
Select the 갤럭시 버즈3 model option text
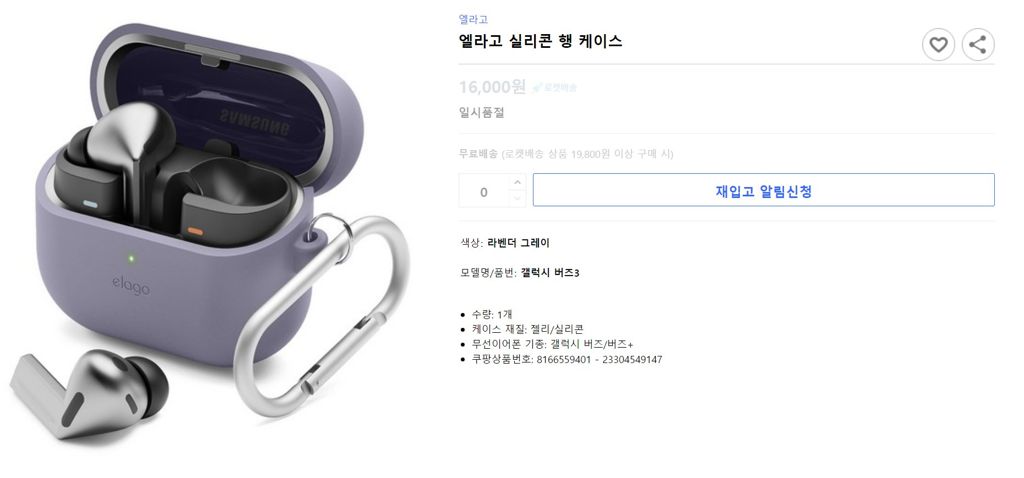pos(549,273)
